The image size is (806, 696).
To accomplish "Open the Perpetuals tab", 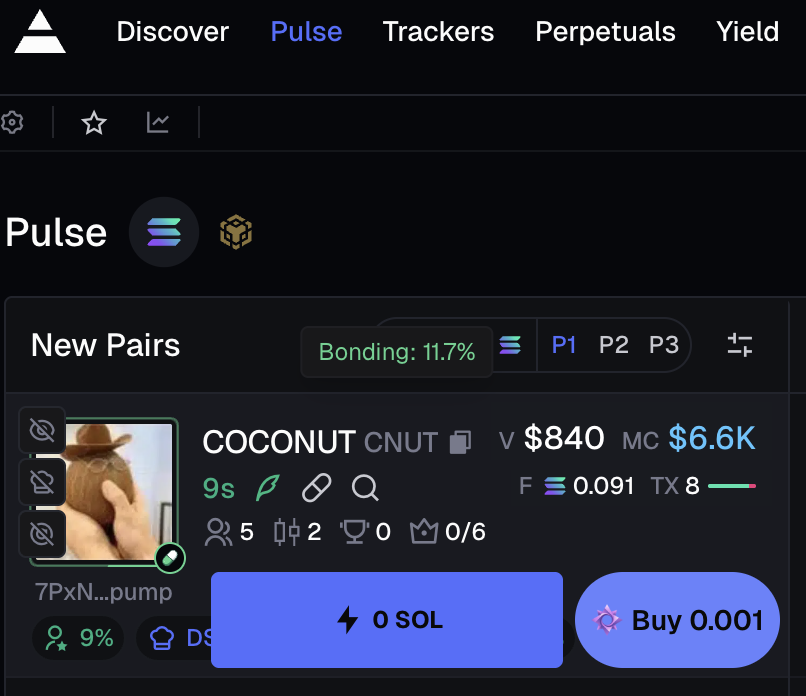I will coord(605,32).
